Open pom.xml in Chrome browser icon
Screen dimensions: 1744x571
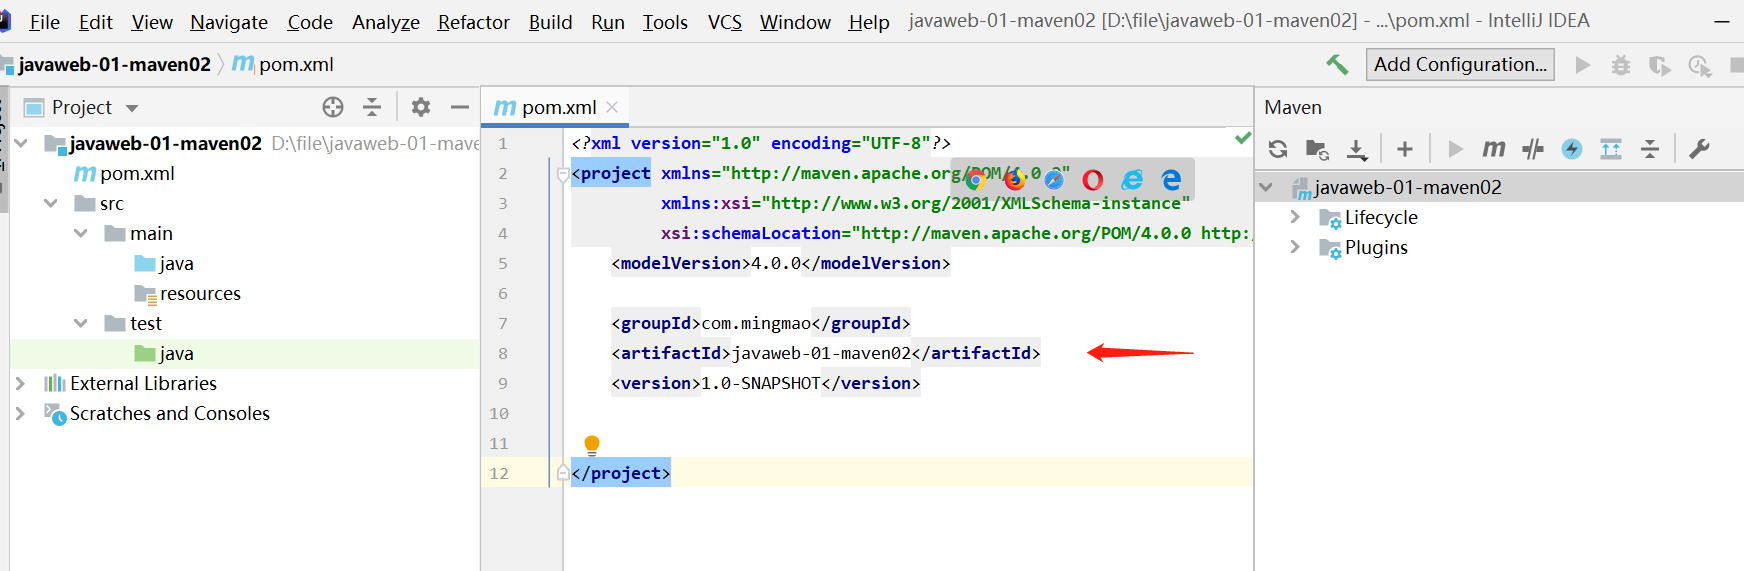pos(975,179)
